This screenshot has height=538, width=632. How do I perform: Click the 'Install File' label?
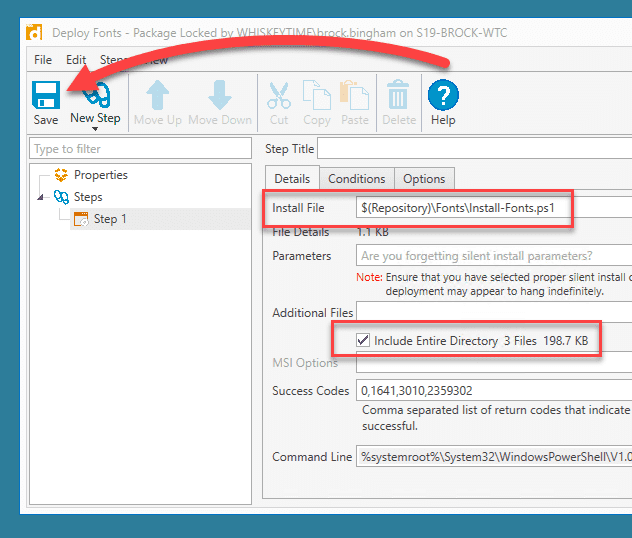point(298,208)
